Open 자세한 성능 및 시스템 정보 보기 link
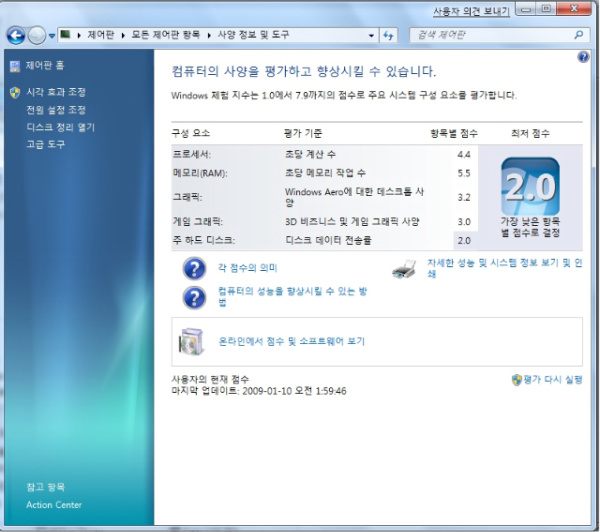The width and height of the screenshot is (600, 532). tap(505, 268)
